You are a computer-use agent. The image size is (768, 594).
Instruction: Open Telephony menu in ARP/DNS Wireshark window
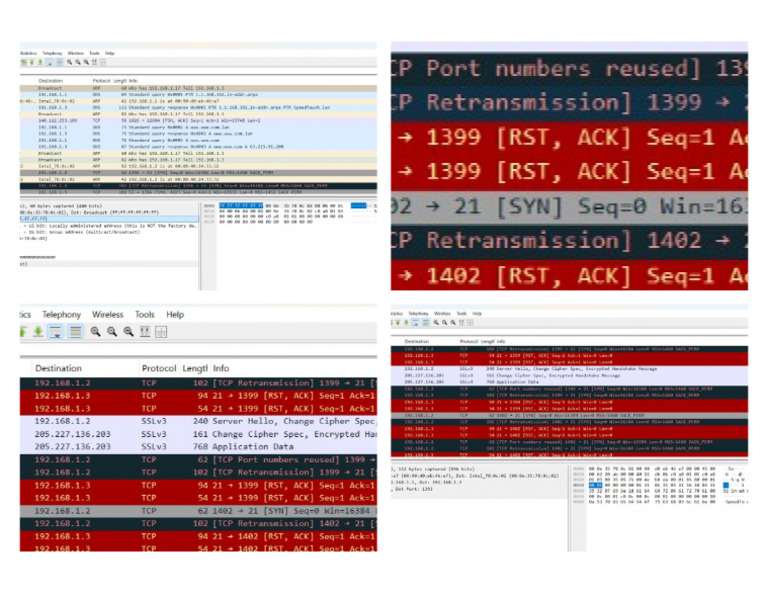click(52, 53)
